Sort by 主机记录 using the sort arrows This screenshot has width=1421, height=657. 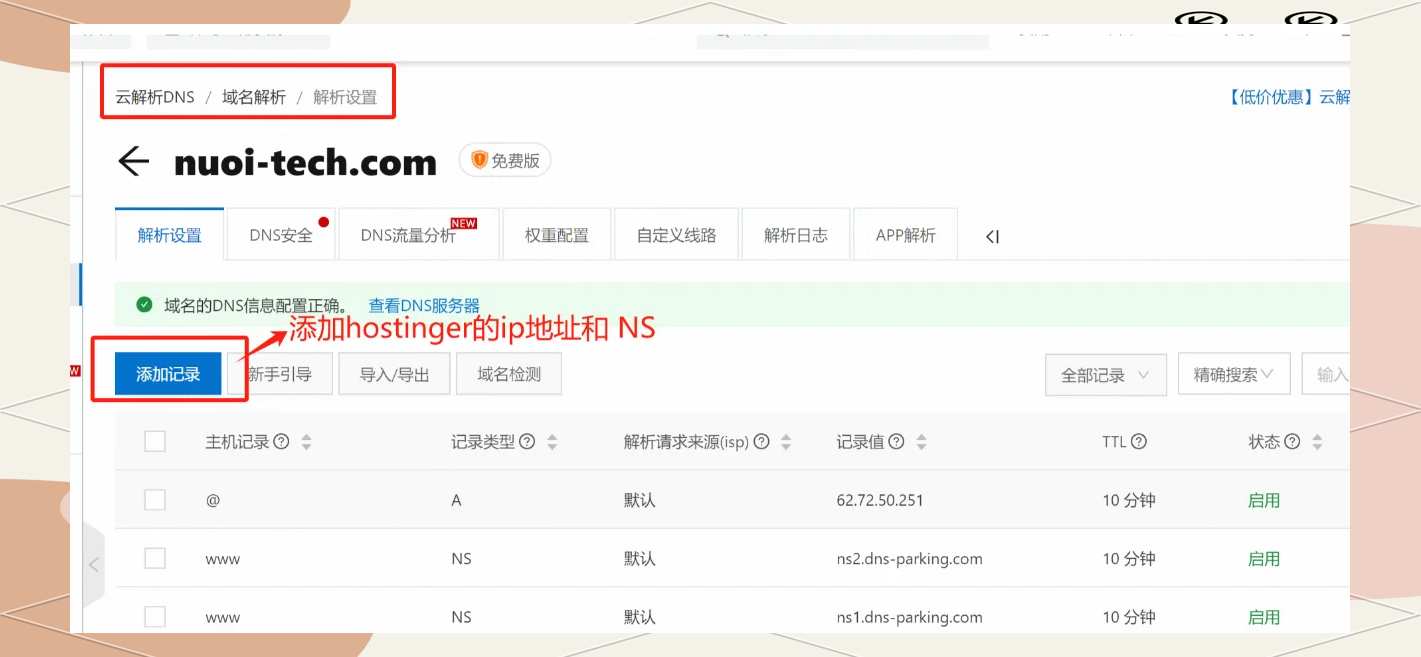click(x=306, y=442)
